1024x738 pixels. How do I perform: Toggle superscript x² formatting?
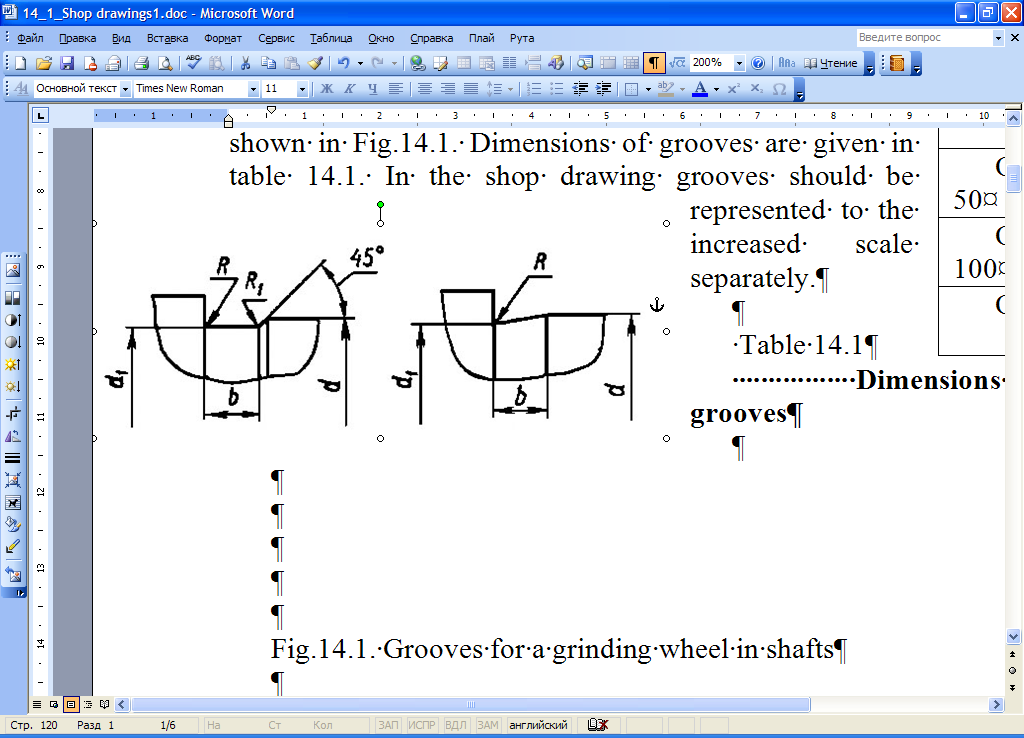pos(733,89)
